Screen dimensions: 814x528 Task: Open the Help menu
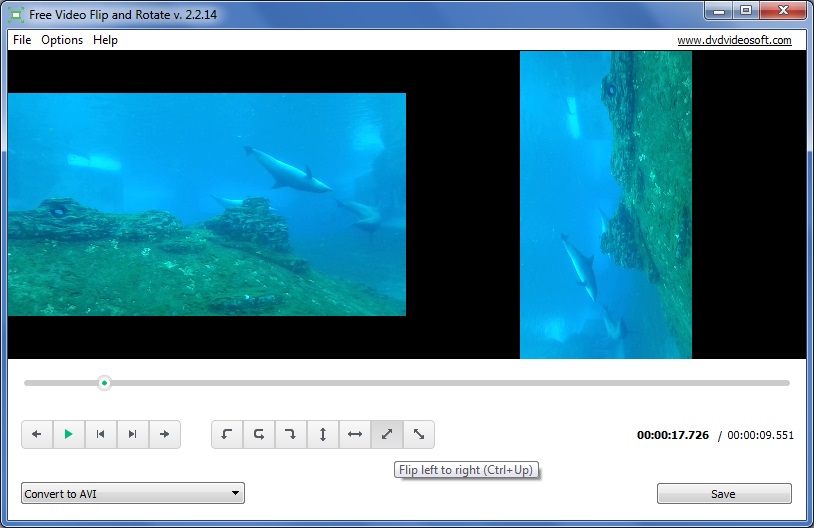[x=105, y=40]
